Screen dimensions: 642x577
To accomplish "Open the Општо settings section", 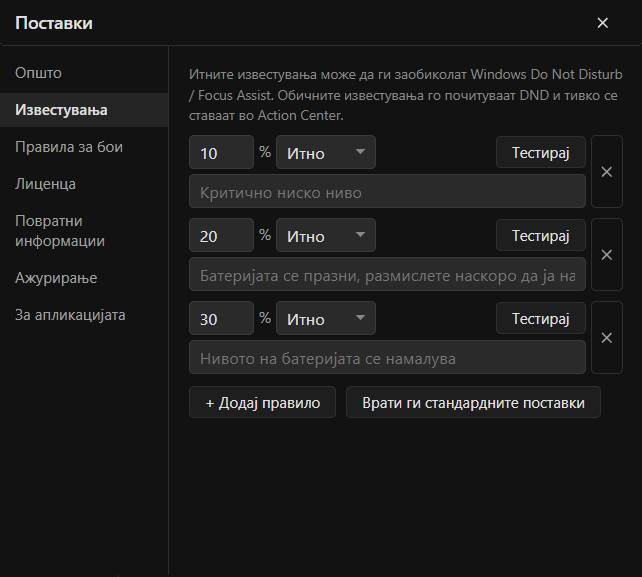I will [x=84, y=73].
